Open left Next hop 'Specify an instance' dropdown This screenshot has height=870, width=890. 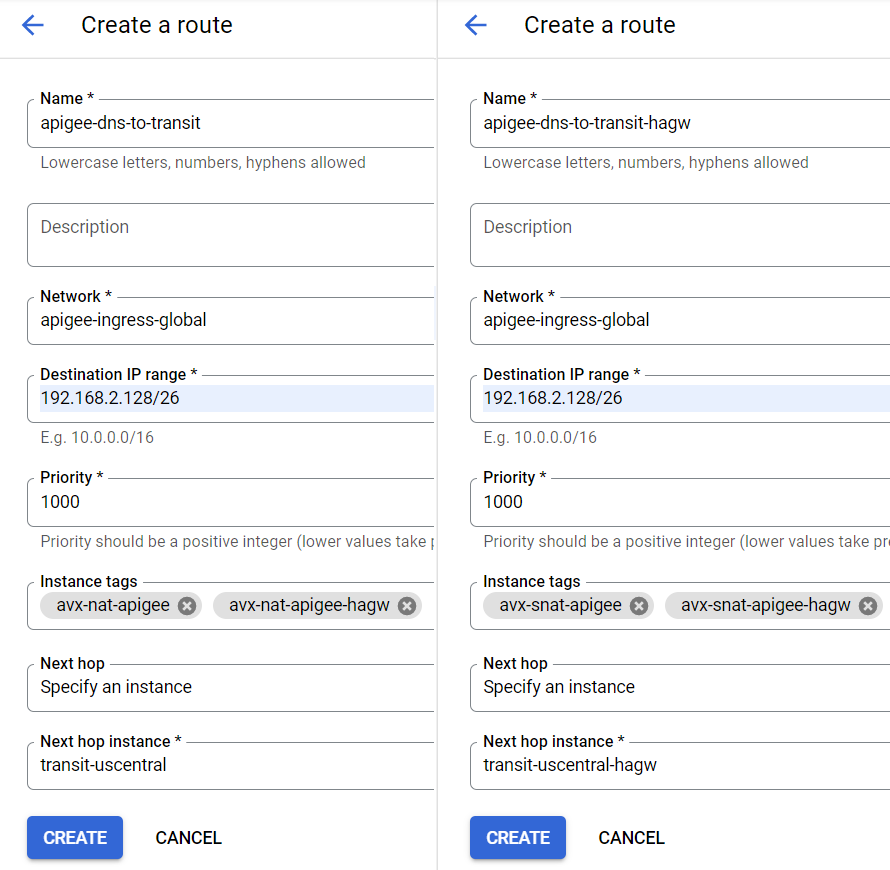coord(230,687)
